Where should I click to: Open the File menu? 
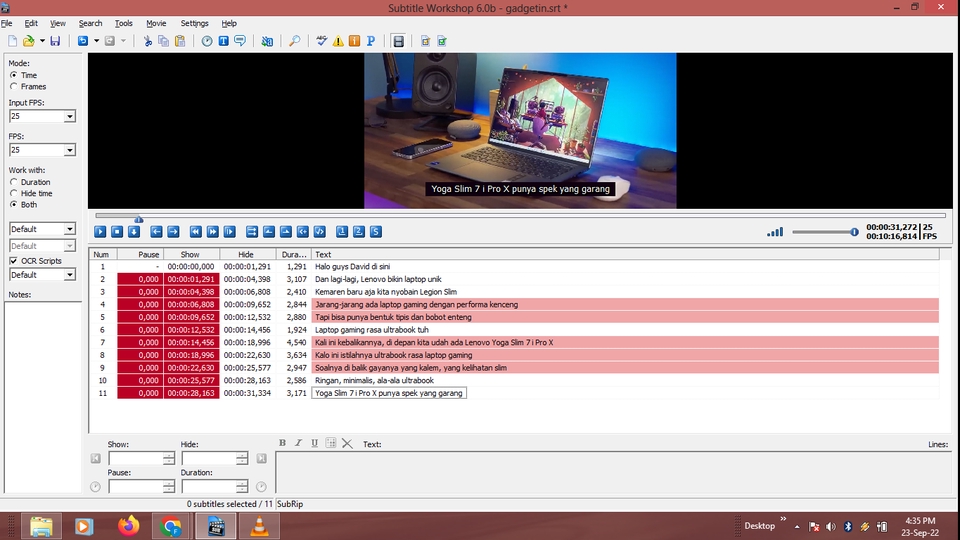click(7, 23)
